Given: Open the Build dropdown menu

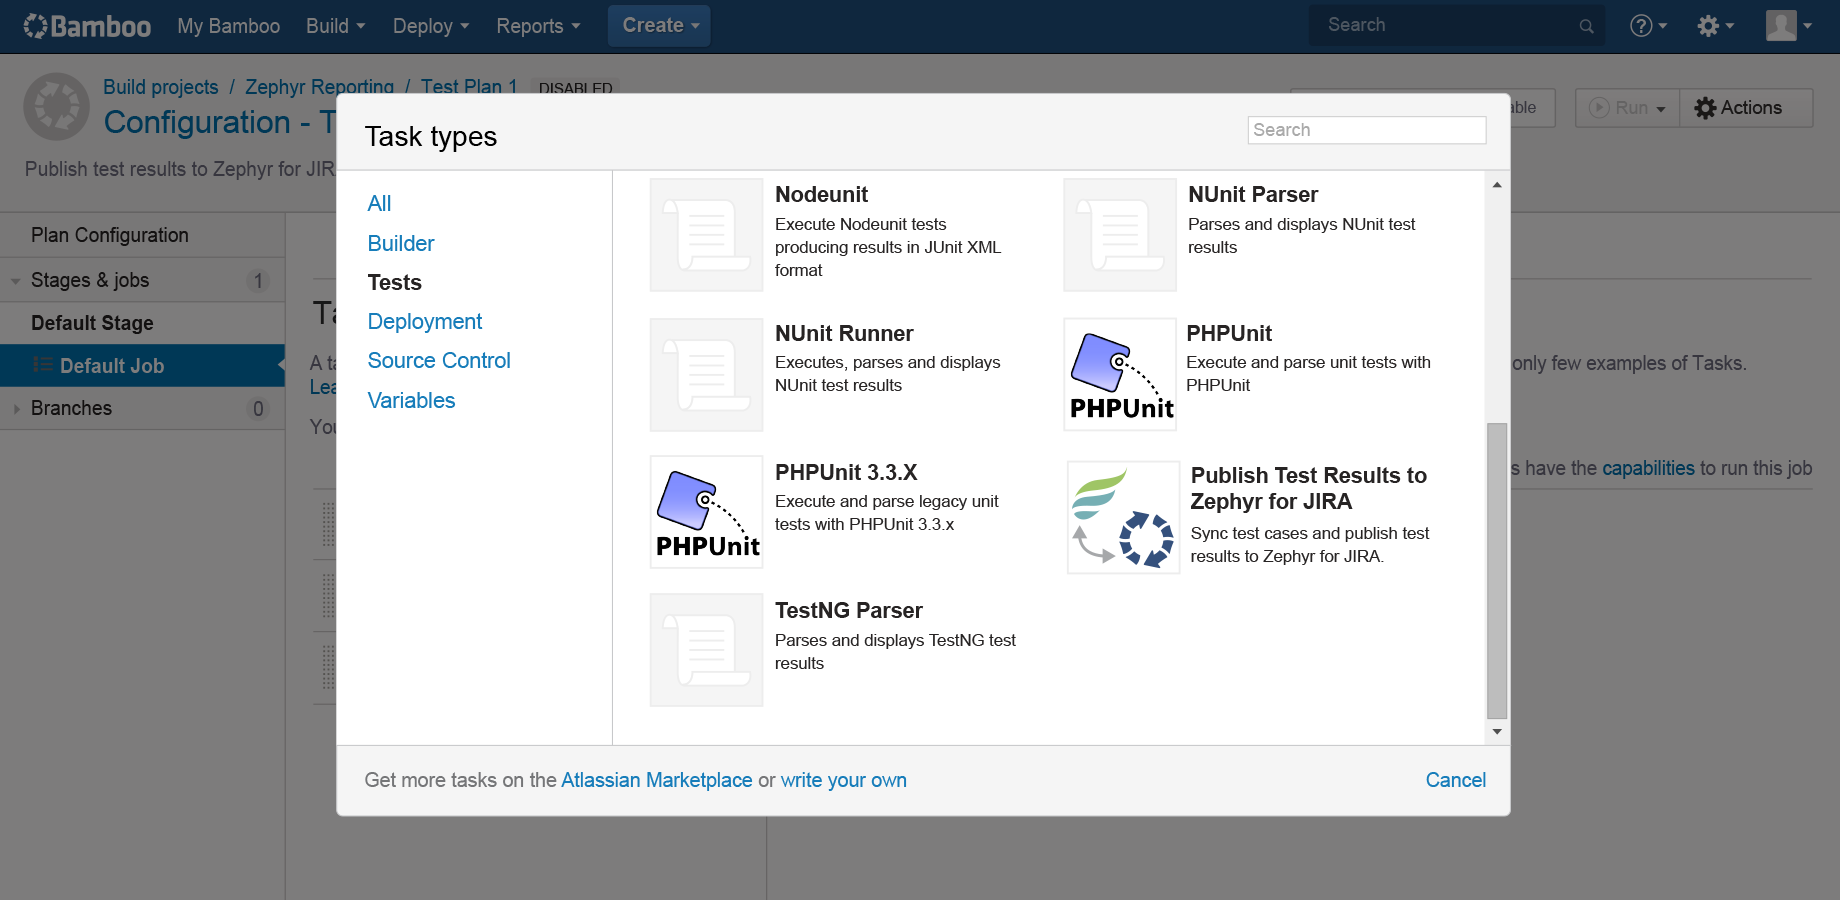Looking at the screenshot, I should [x=335, y=26].
